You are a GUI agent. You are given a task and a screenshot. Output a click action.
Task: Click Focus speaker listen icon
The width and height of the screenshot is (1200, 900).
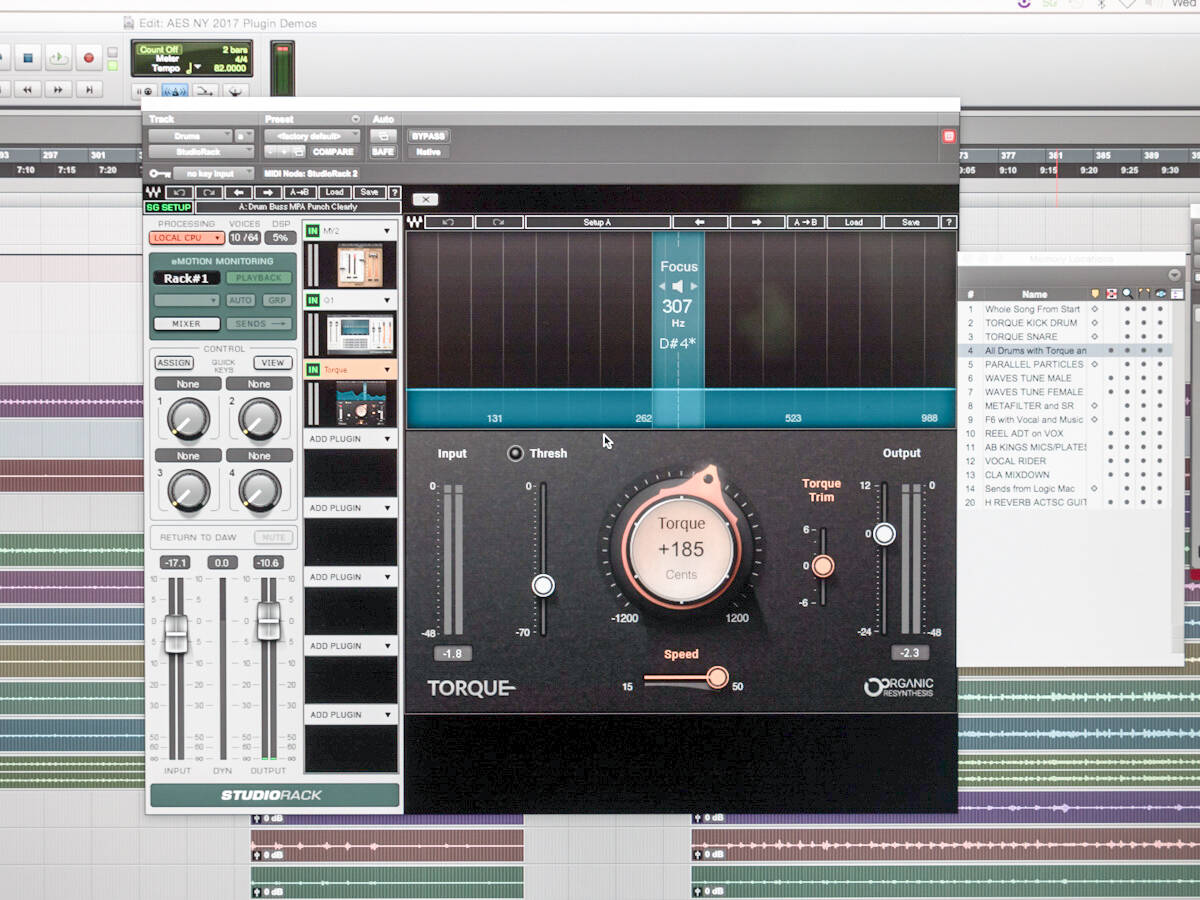(678, 287)
